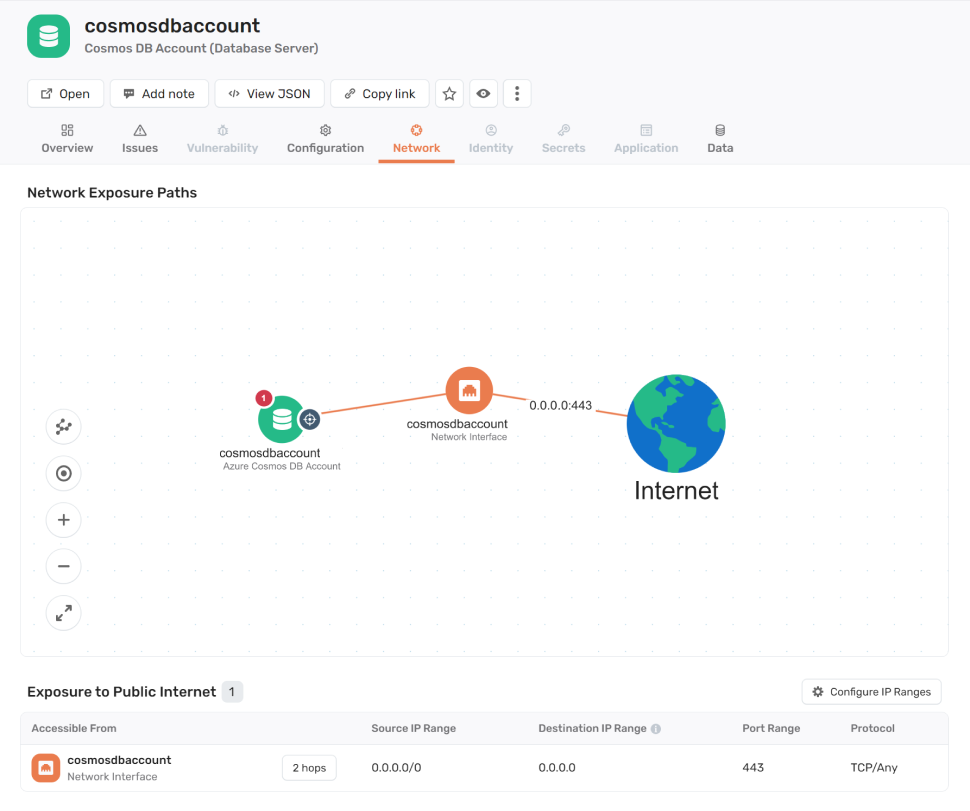
Task: Click the Source IP Range column header
Action: 413,728
